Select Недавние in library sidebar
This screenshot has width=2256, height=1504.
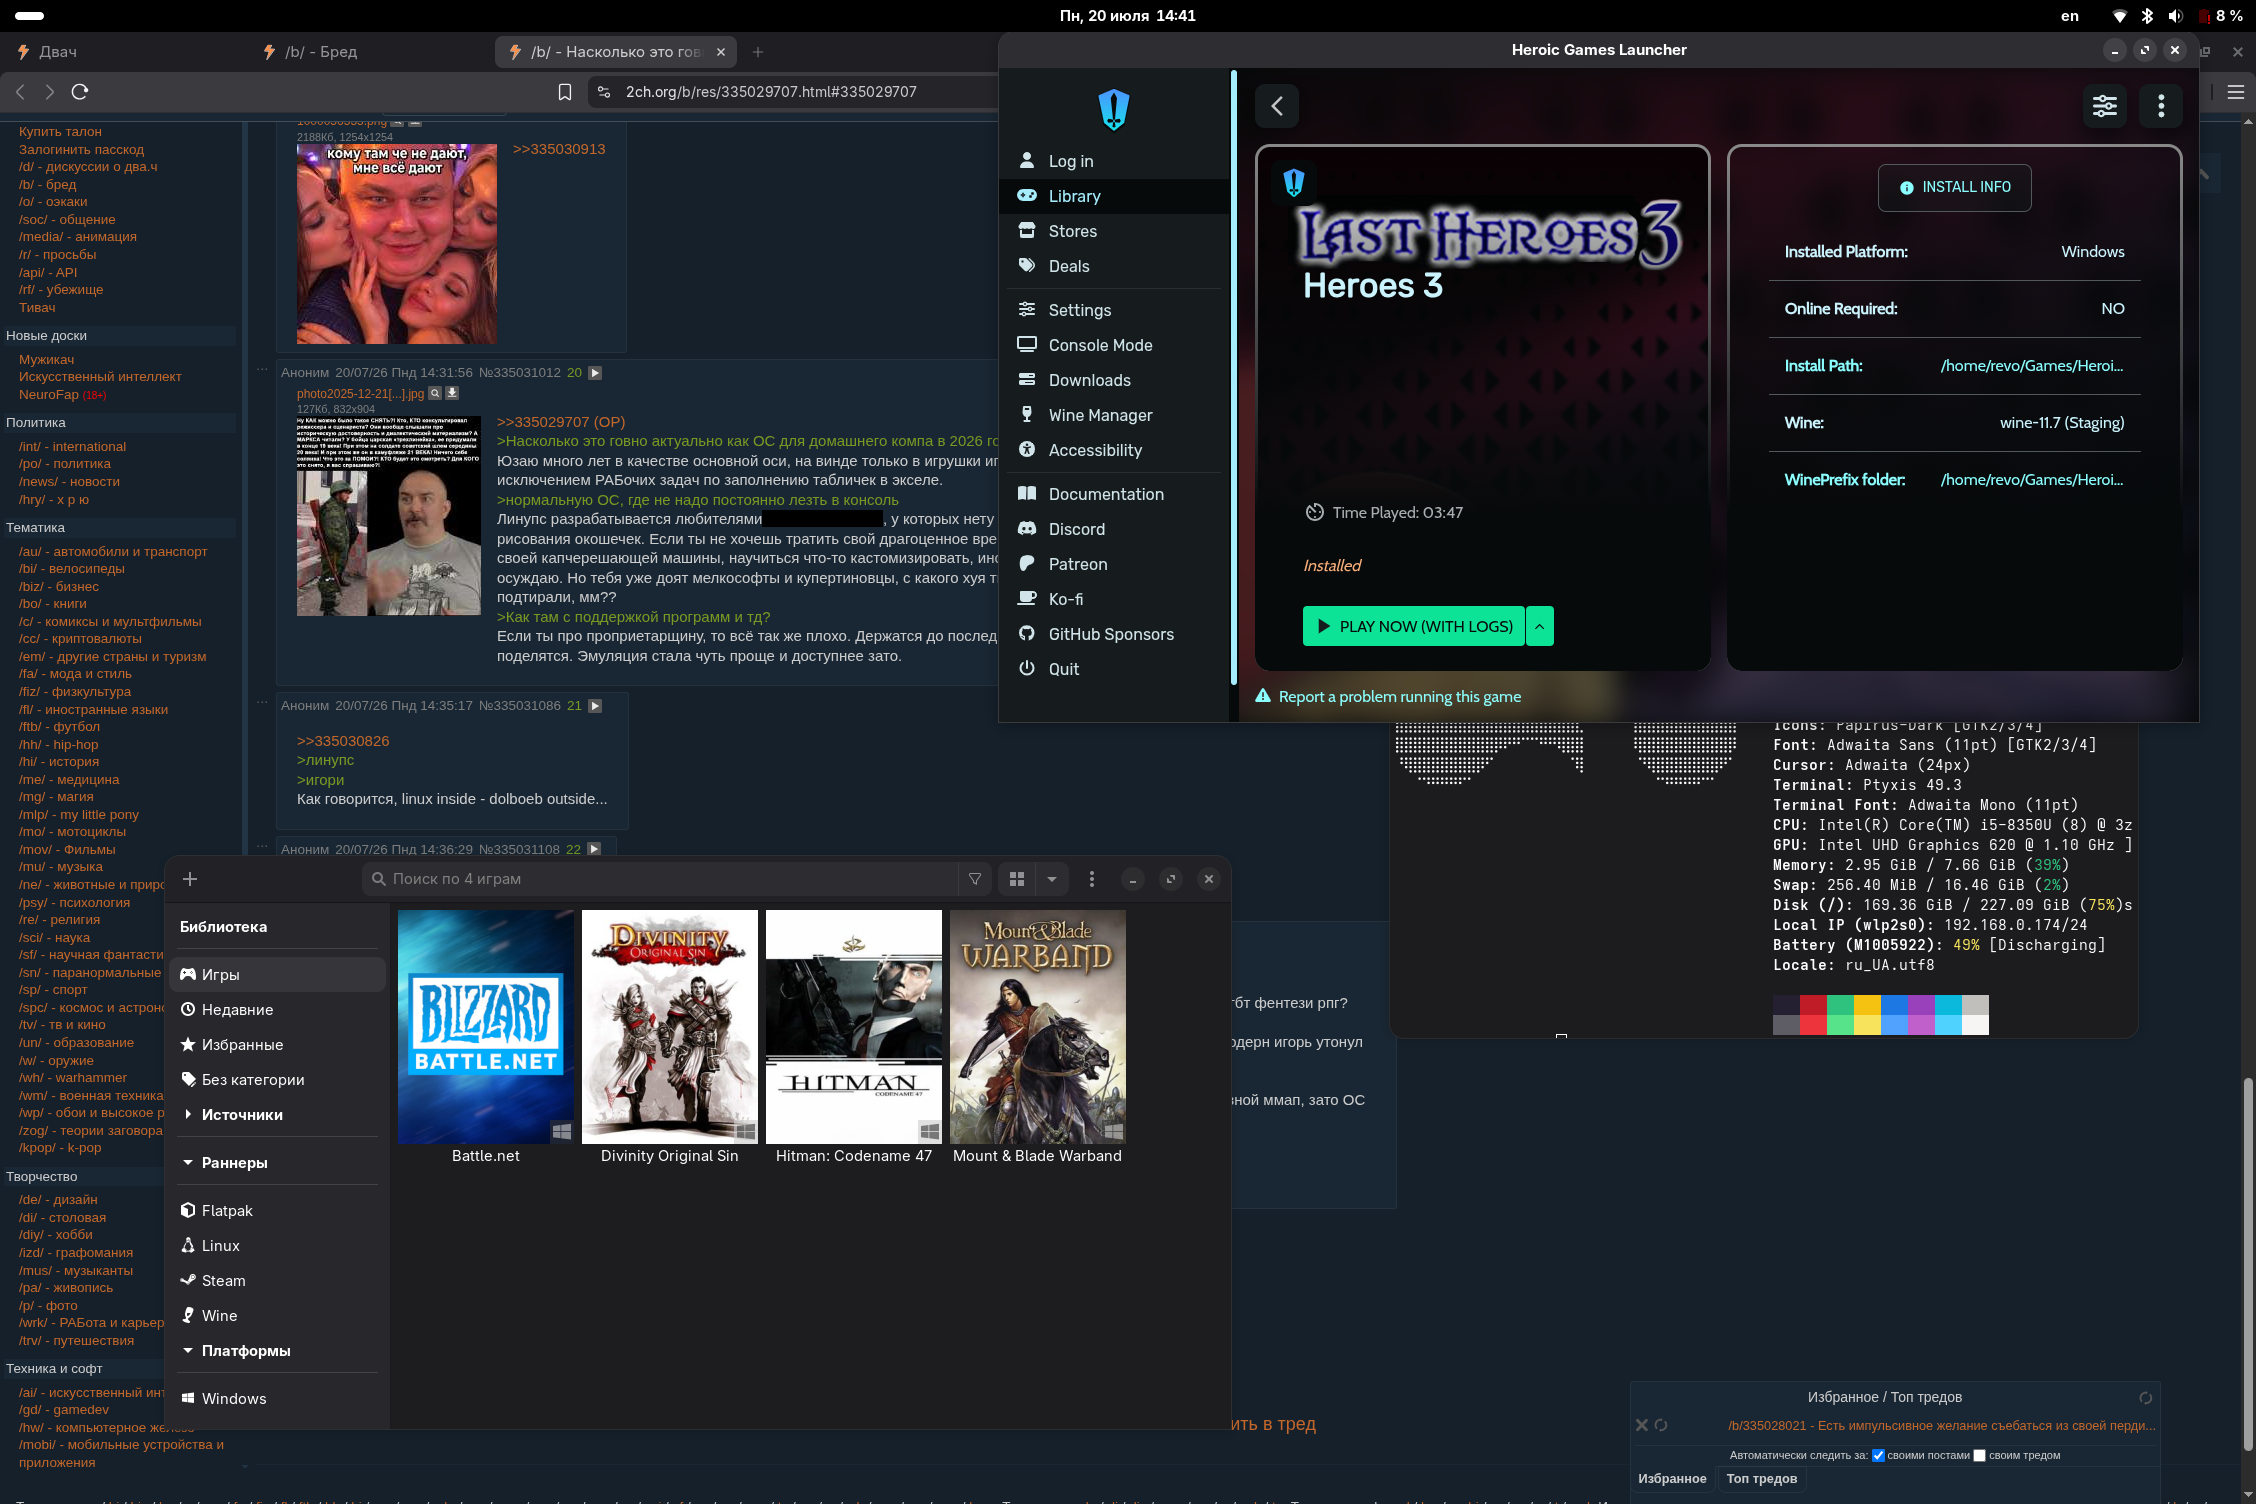click(x=278, y=1009)
